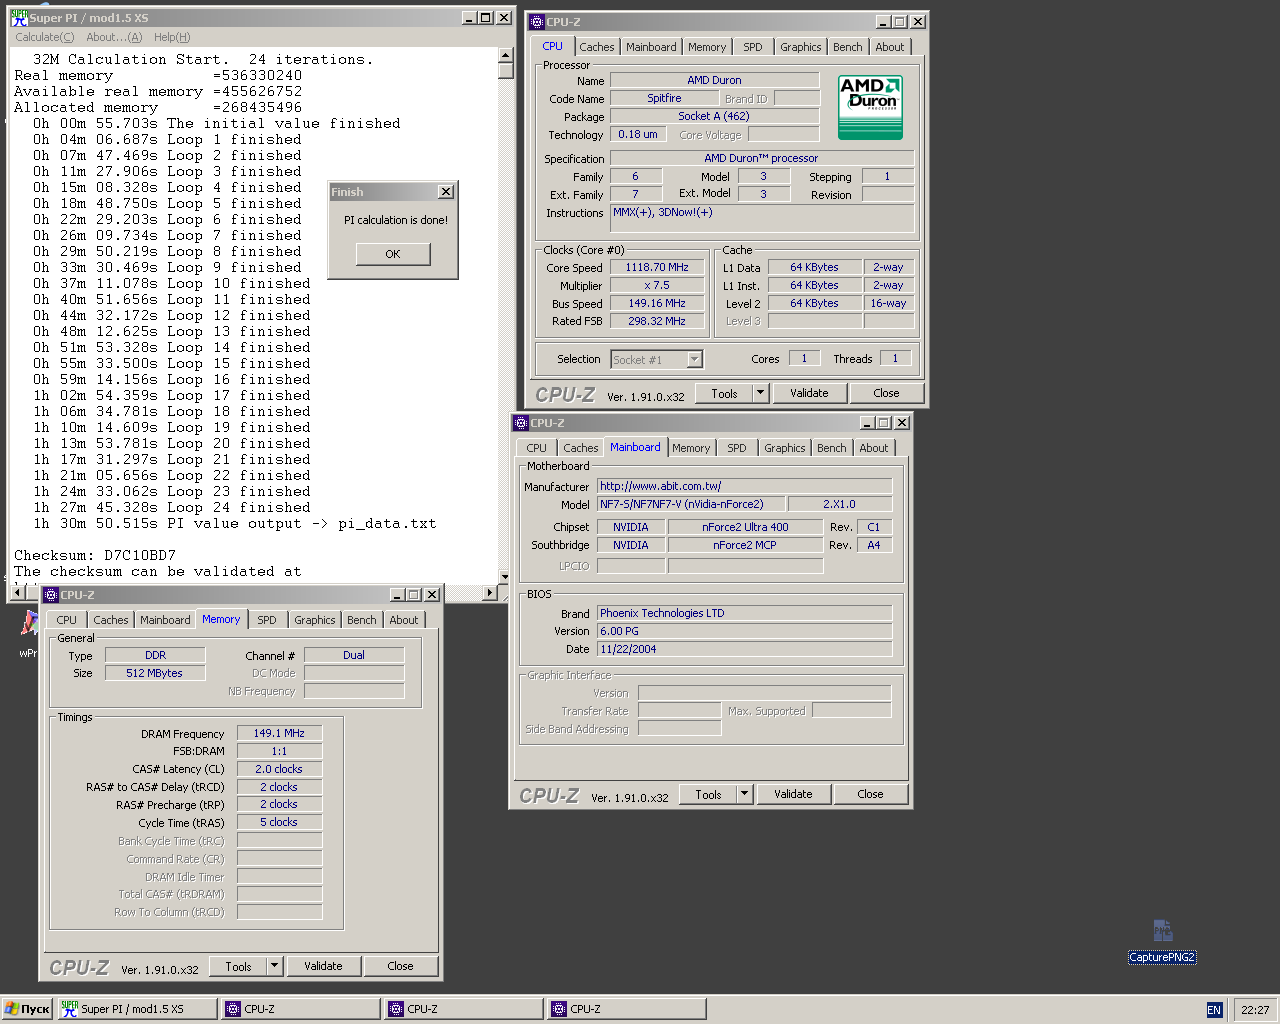Open the Mainboard tab in the Memory window
The height and width of the screenshot is (1024, 1280).
coord(165,620)
